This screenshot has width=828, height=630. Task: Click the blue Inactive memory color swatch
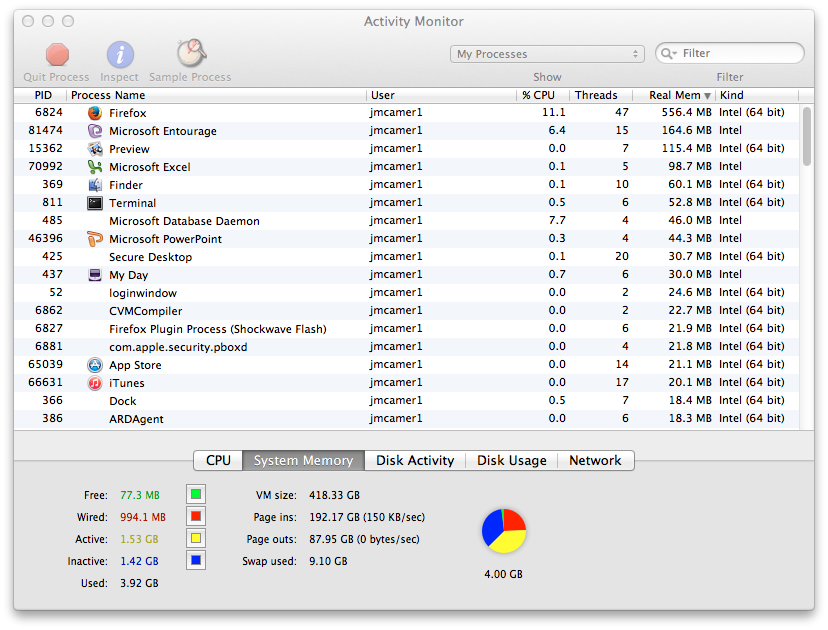click(196, 560)
